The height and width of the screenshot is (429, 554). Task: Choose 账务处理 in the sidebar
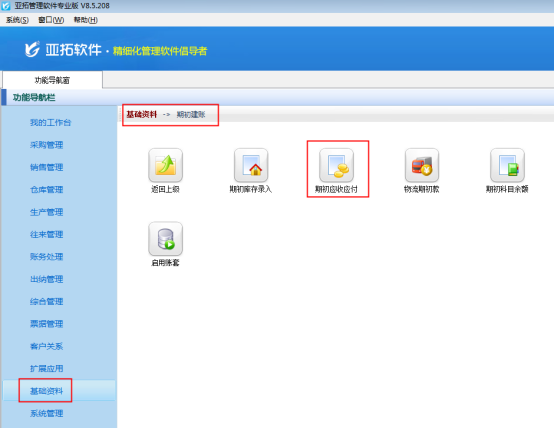tap(47, 257)
